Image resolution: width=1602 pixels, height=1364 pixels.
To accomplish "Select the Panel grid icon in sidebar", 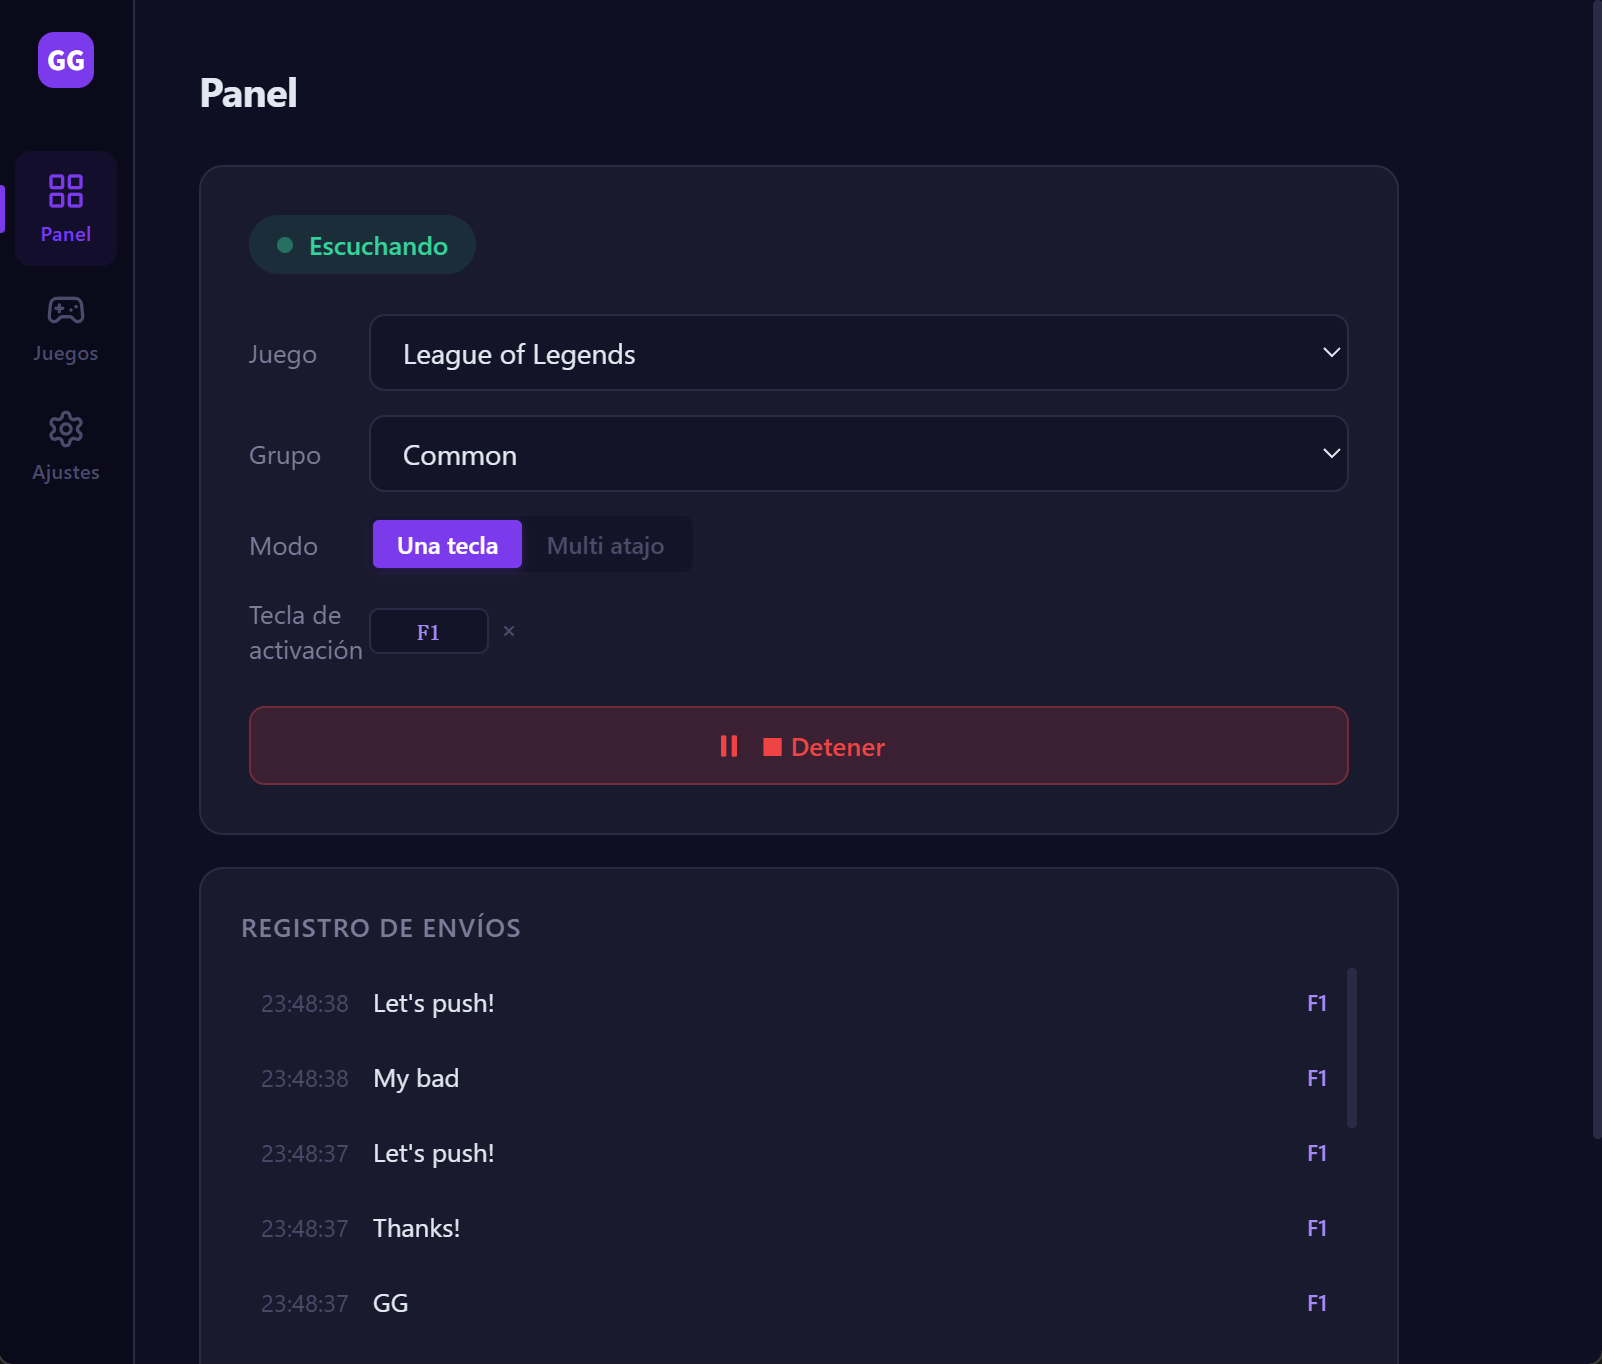I will 65,192.
